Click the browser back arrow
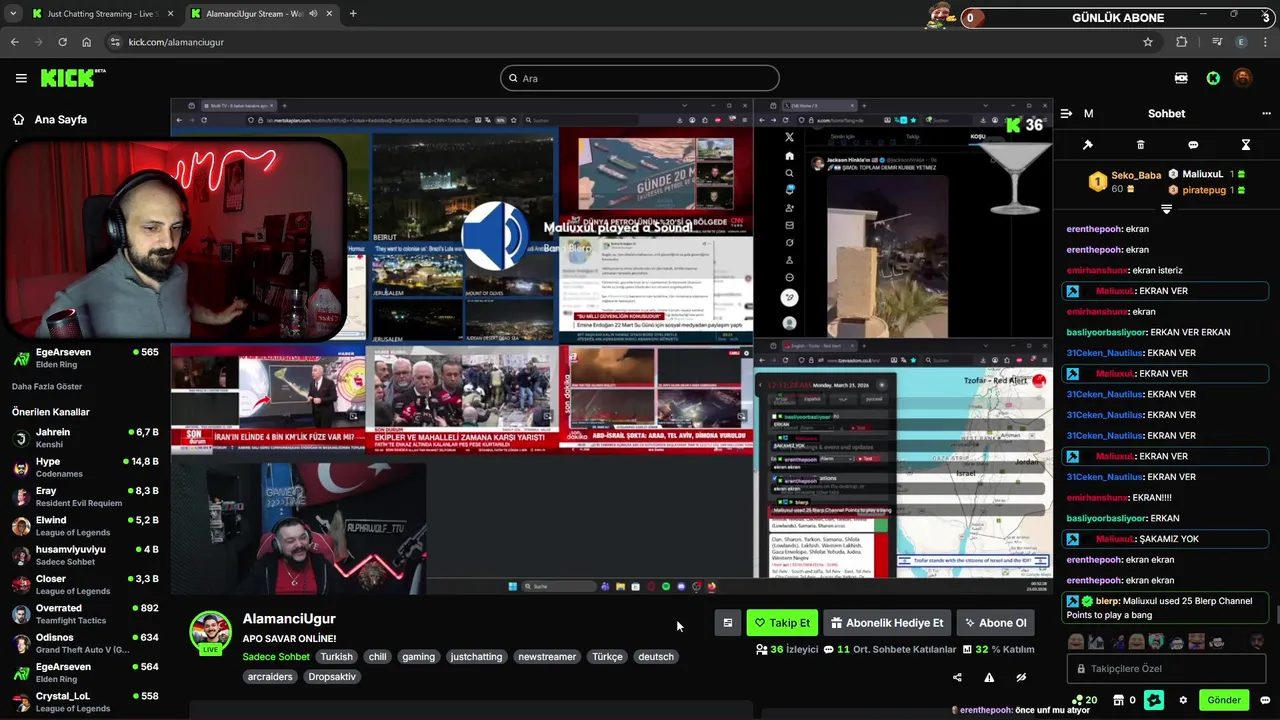Viewport: 1280px width, 720px height. (14, 42)
